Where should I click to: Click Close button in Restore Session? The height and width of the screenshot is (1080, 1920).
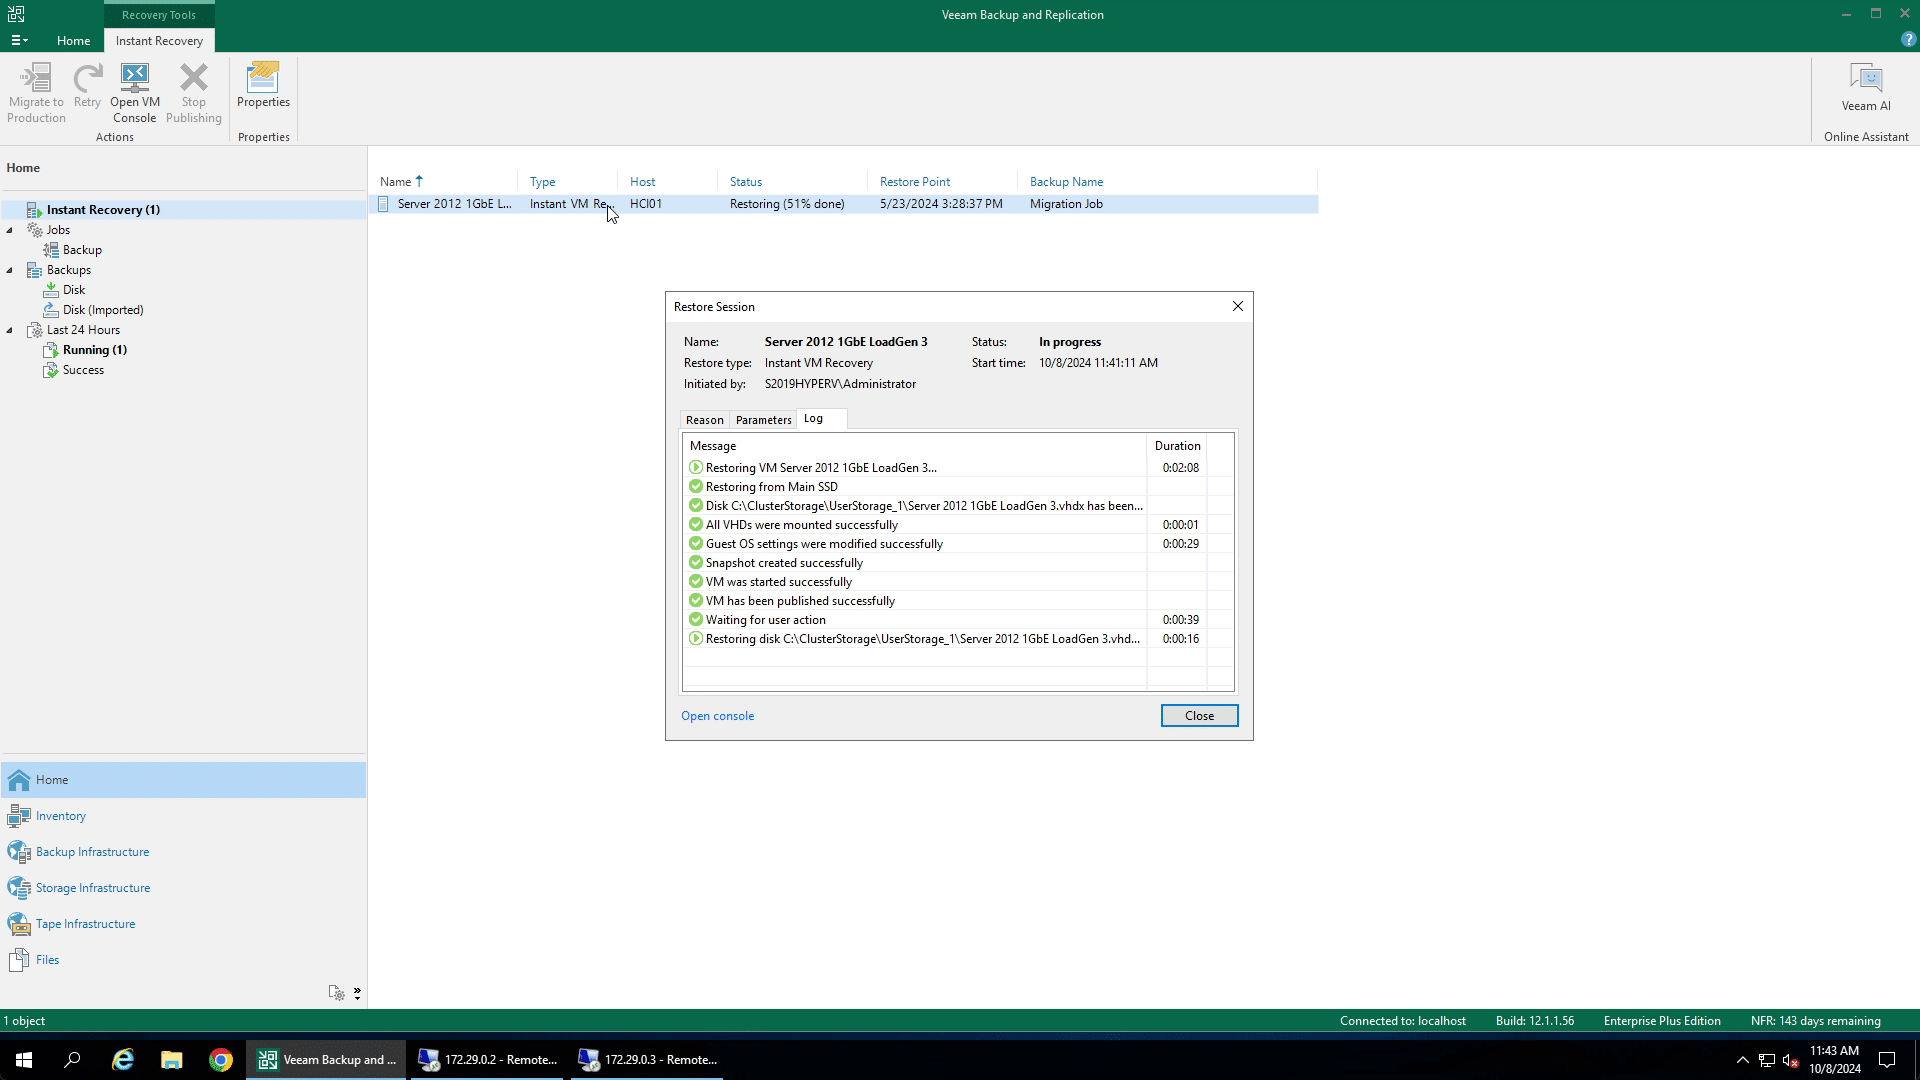1199,716
